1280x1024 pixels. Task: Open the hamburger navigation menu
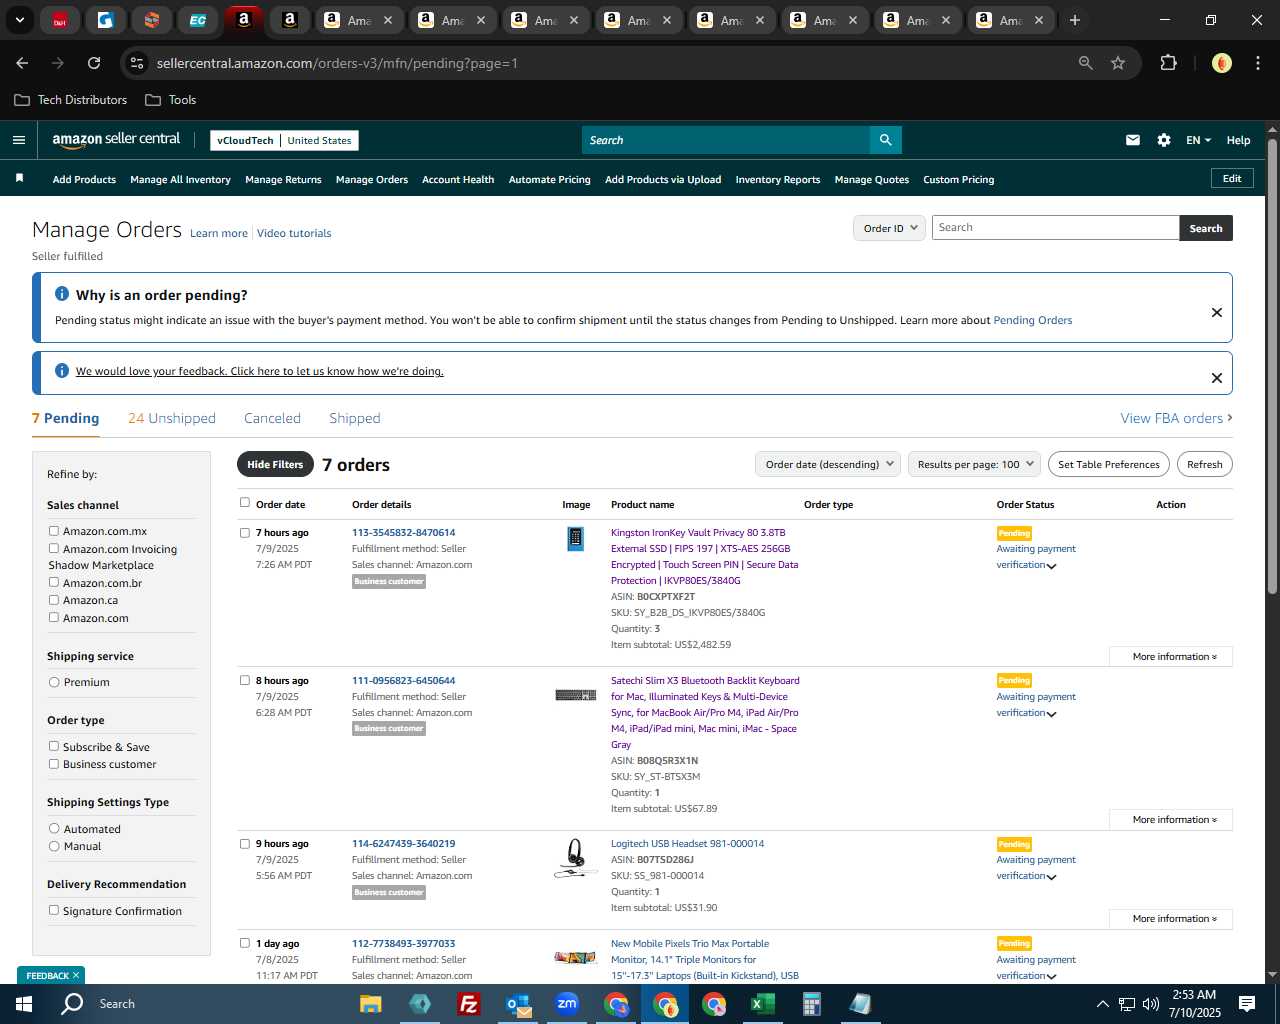point(18,140)
